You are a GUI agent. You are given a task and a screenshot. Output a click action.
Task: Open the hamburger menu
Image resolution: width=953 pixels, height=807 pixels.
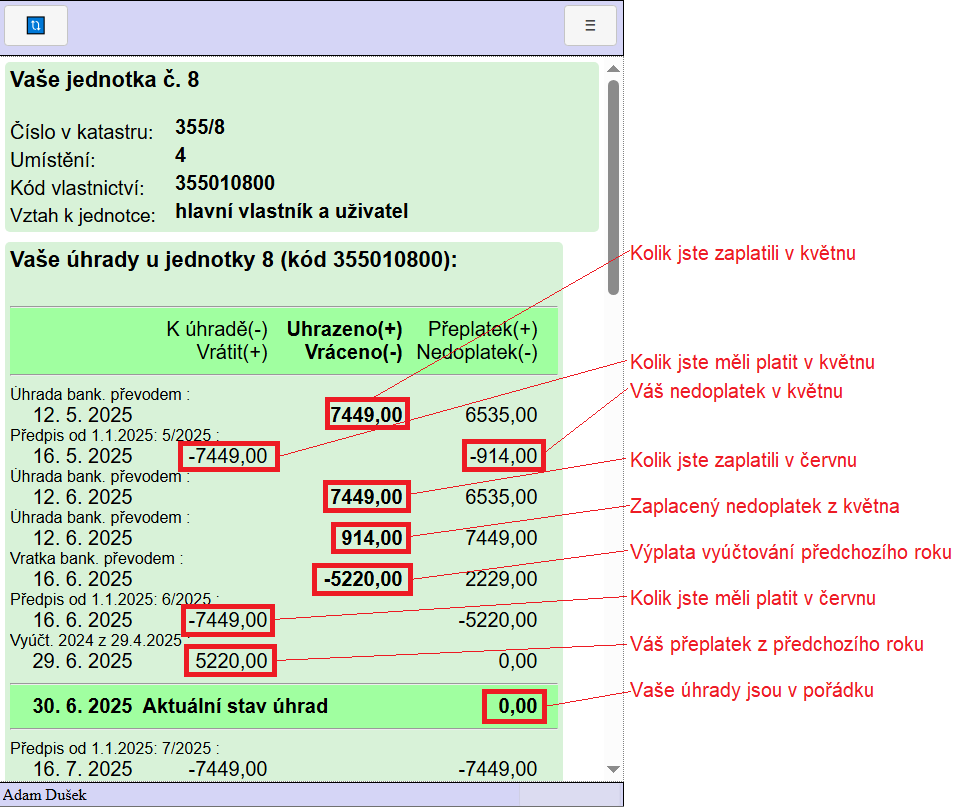(x=590, y=26)
